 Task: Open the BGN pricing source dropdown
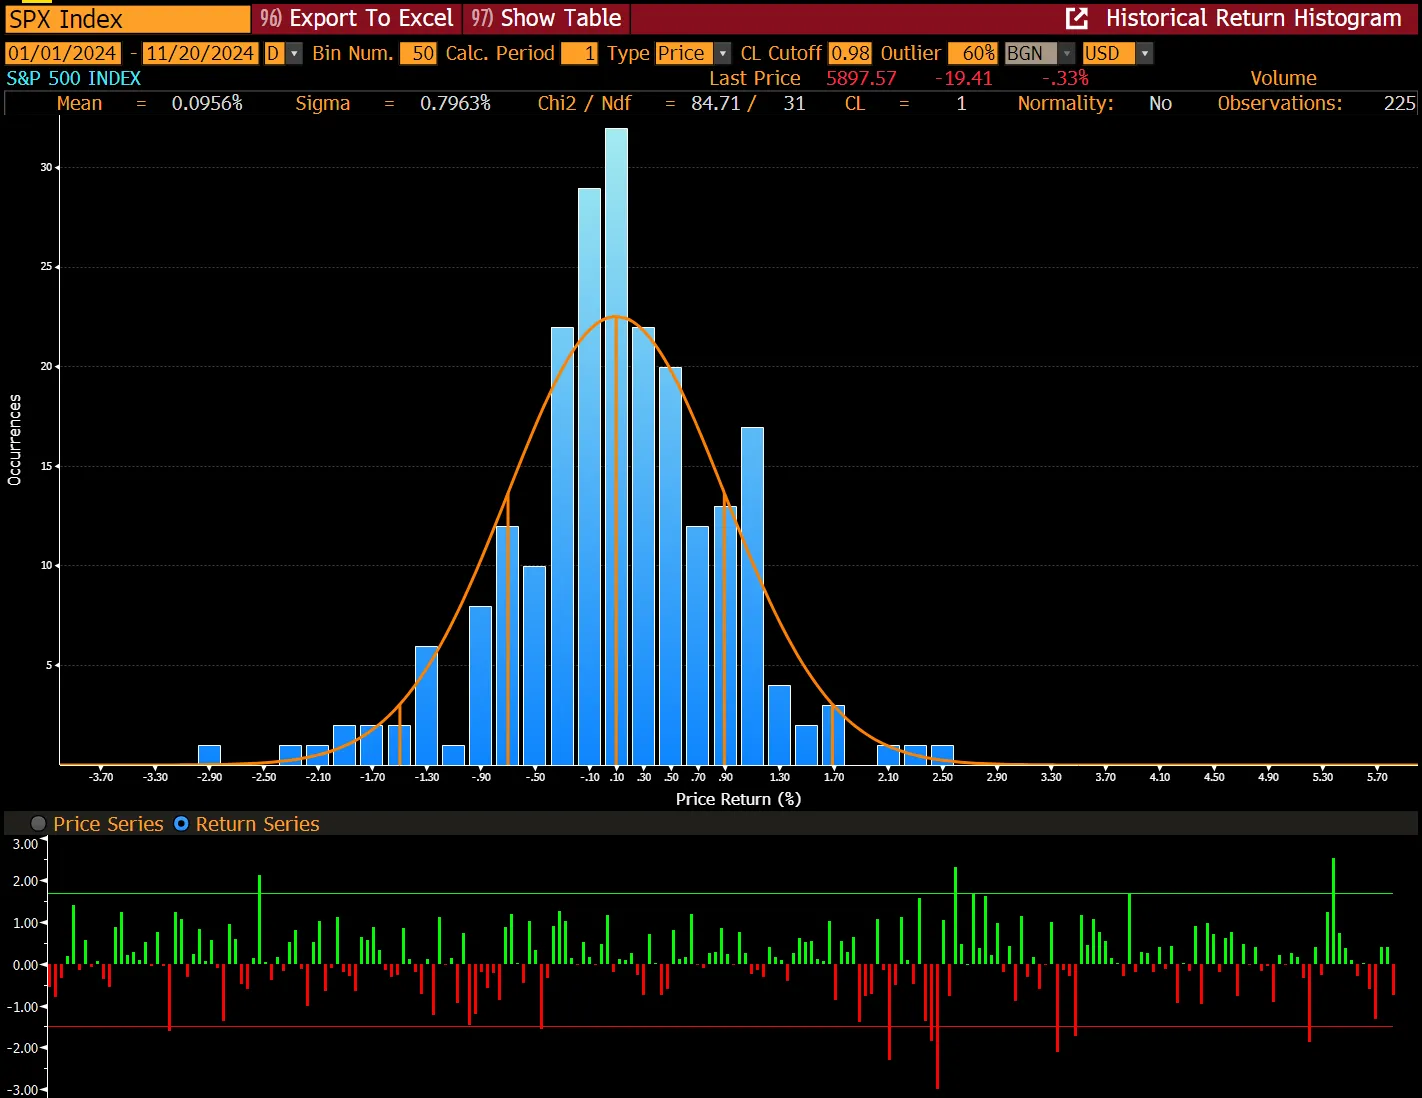tap(1067, 54)
